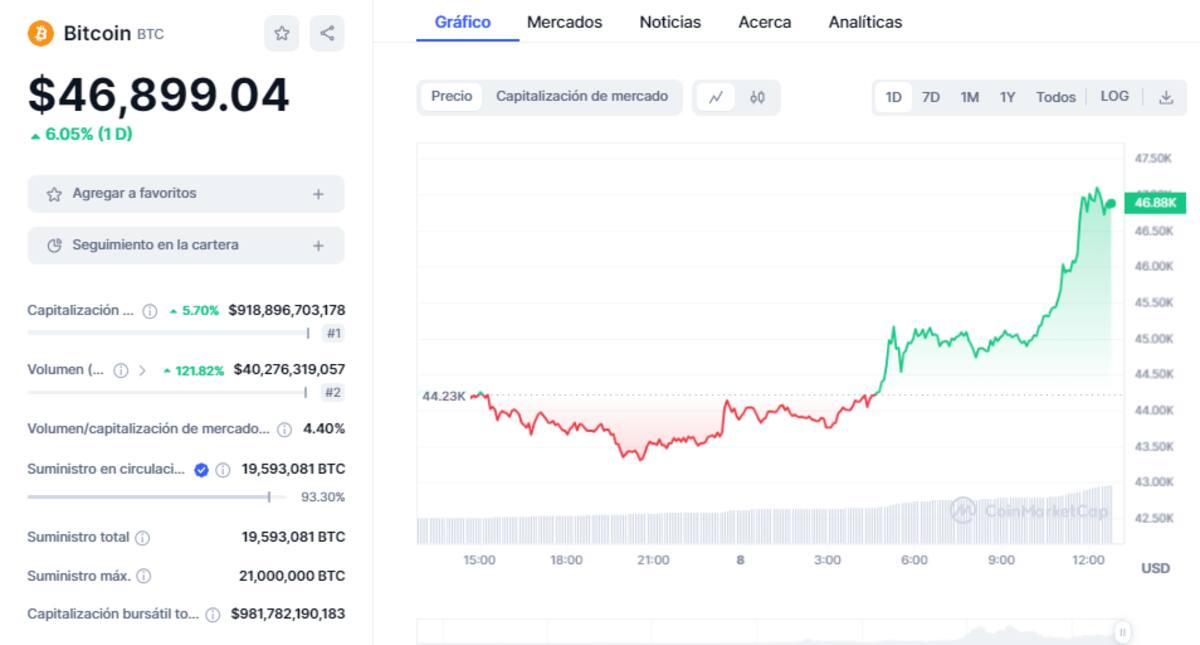
Task: Open the Noticias tab
Action: point(670,22)
